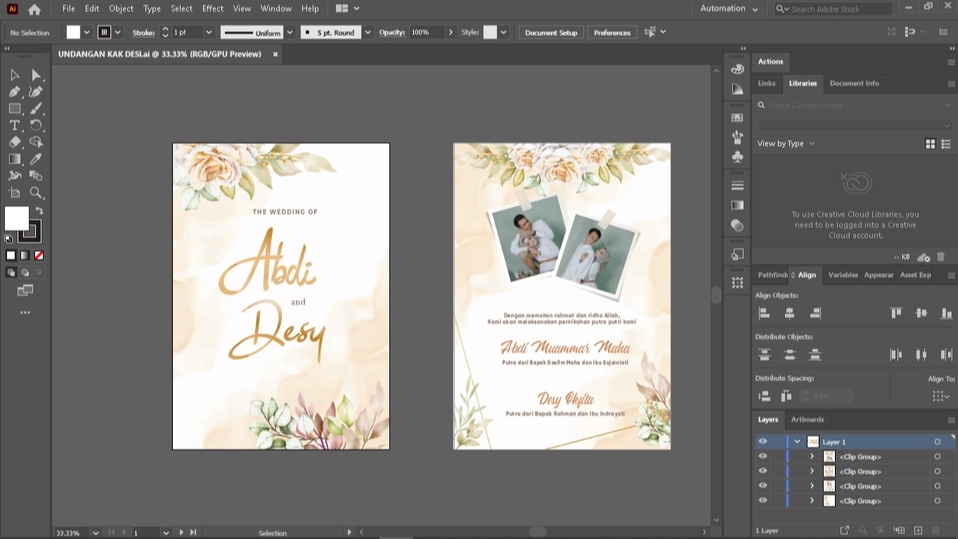The width and height of the screenshot is (958, 539).
Task: Select the Direct Selection tool
Action: click(x=36, y=75)
